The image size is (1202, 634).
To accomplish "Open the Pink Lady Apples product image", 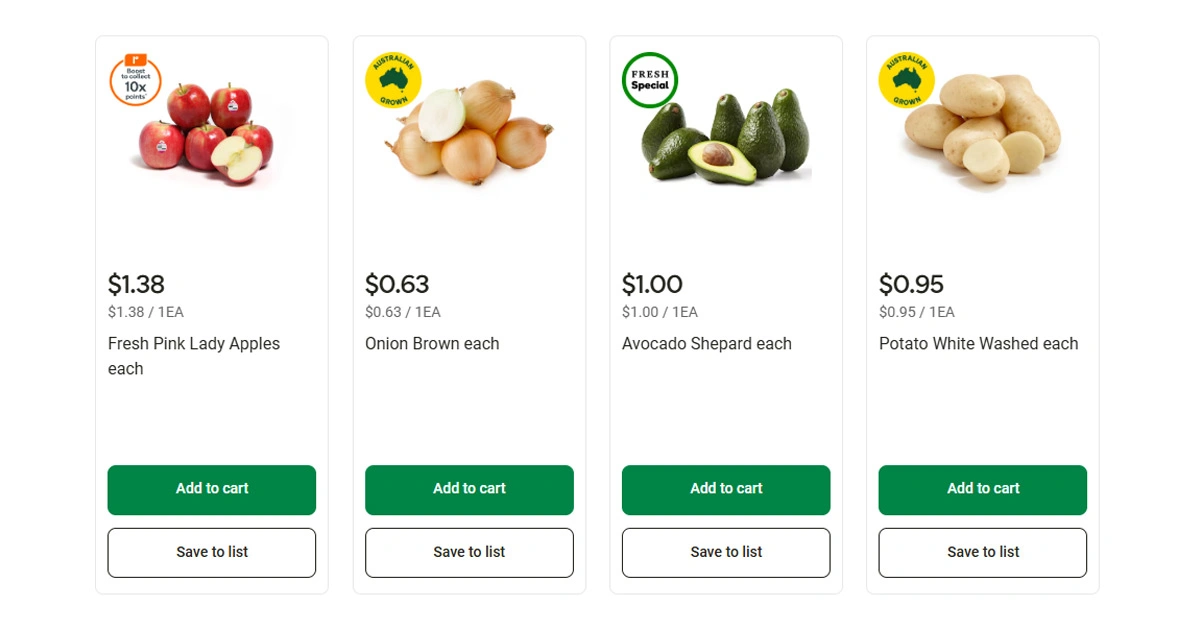I will [x=210, y=135].
